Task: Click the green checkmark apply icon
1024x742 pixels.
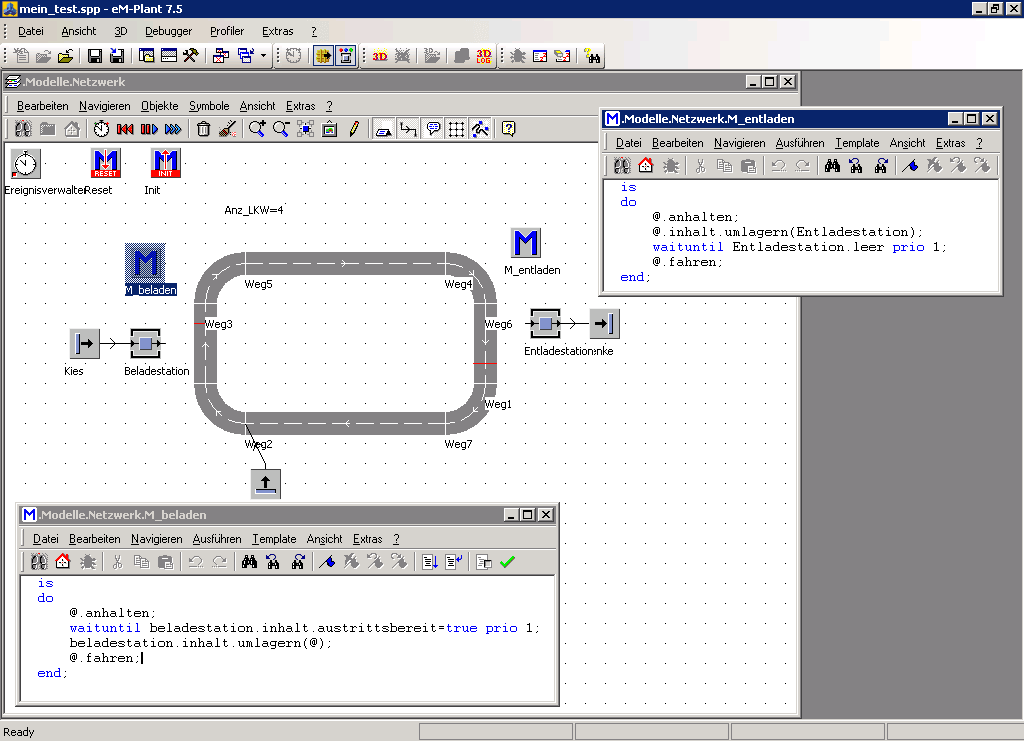Action: pos(507,562)
